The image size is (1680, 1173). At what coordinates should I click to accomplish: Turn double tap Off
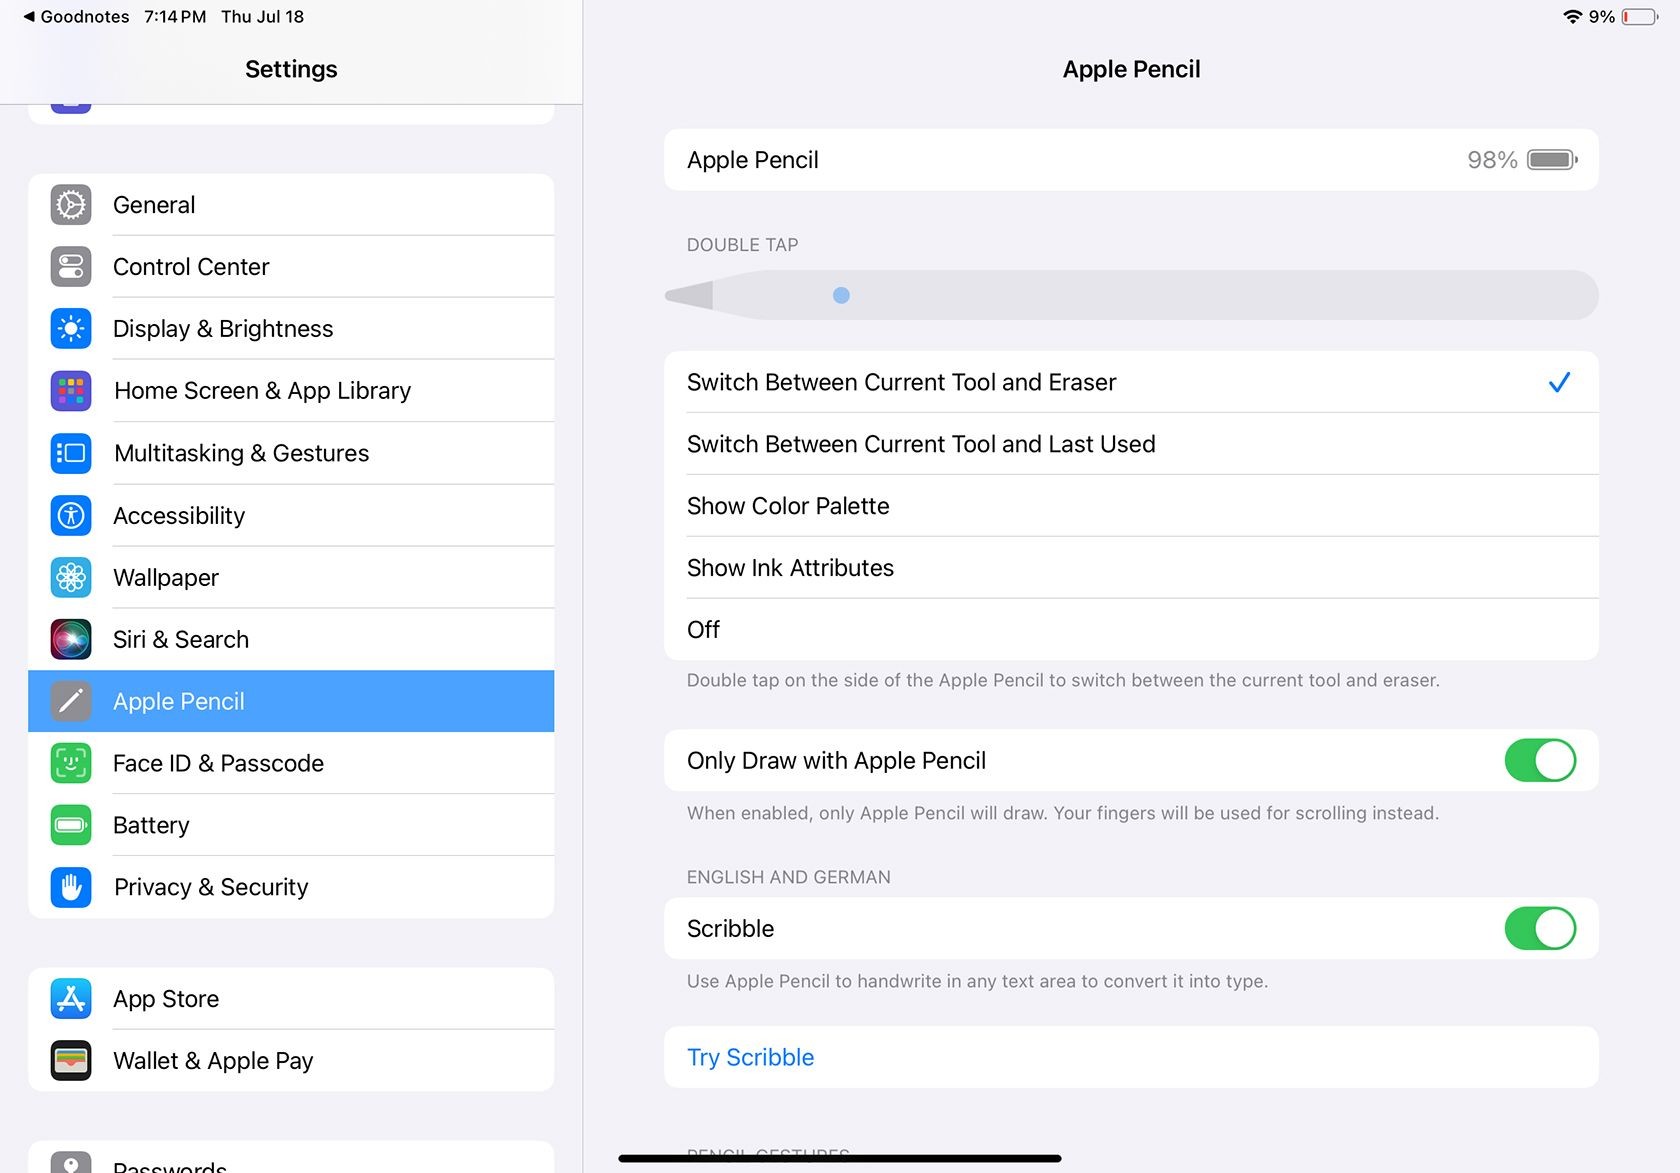[1131, 630]
